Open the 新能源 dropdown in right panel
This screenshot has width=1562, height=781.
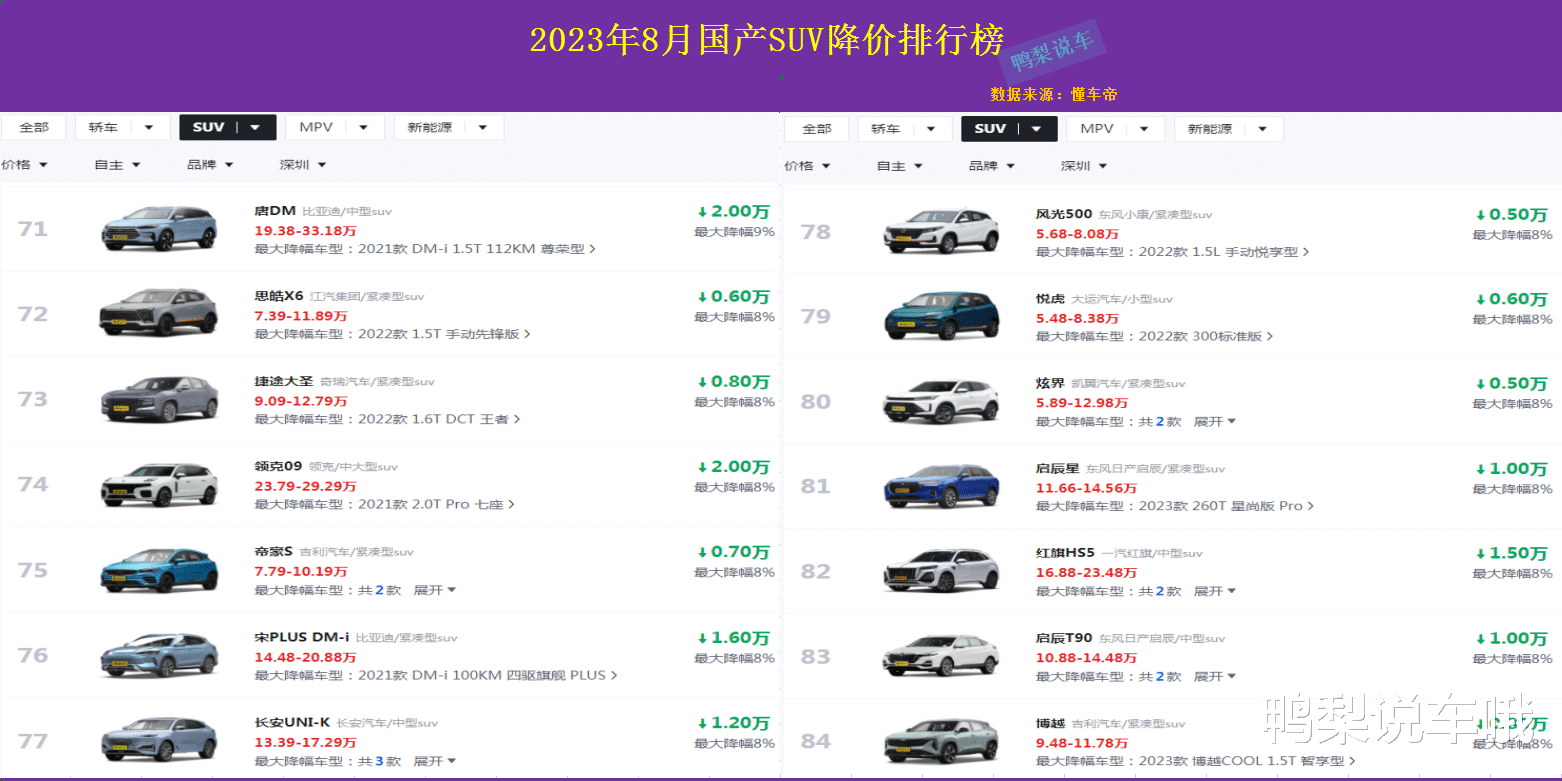1229,128
